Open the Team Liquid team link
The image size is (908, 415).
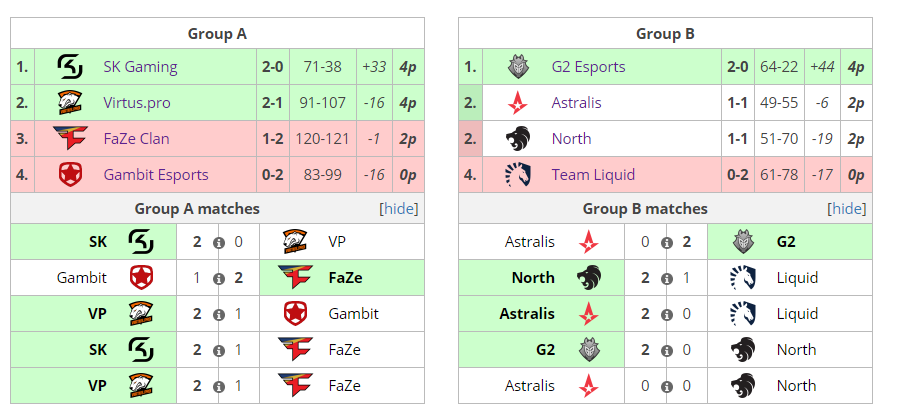(594, 174)
